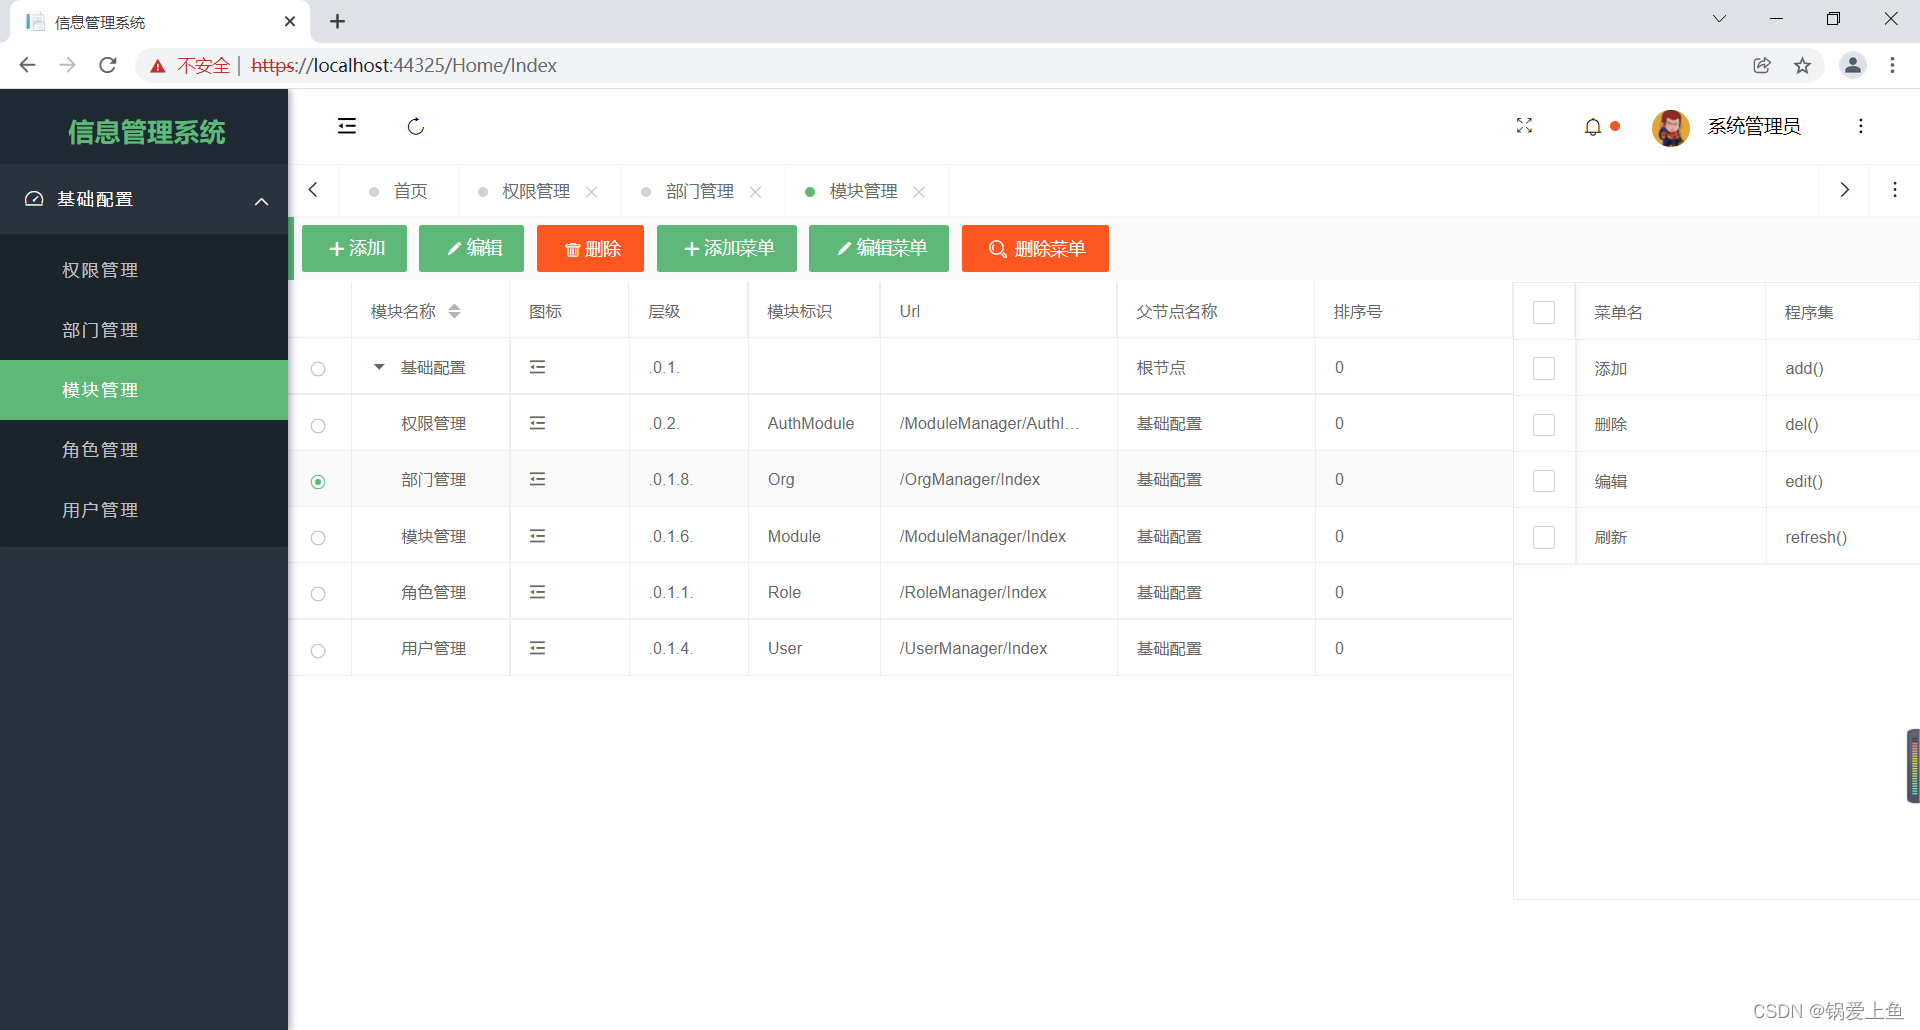Click icon in 用户管理 table row
The image size is (1920, 1030).
(x=537, y=648)
